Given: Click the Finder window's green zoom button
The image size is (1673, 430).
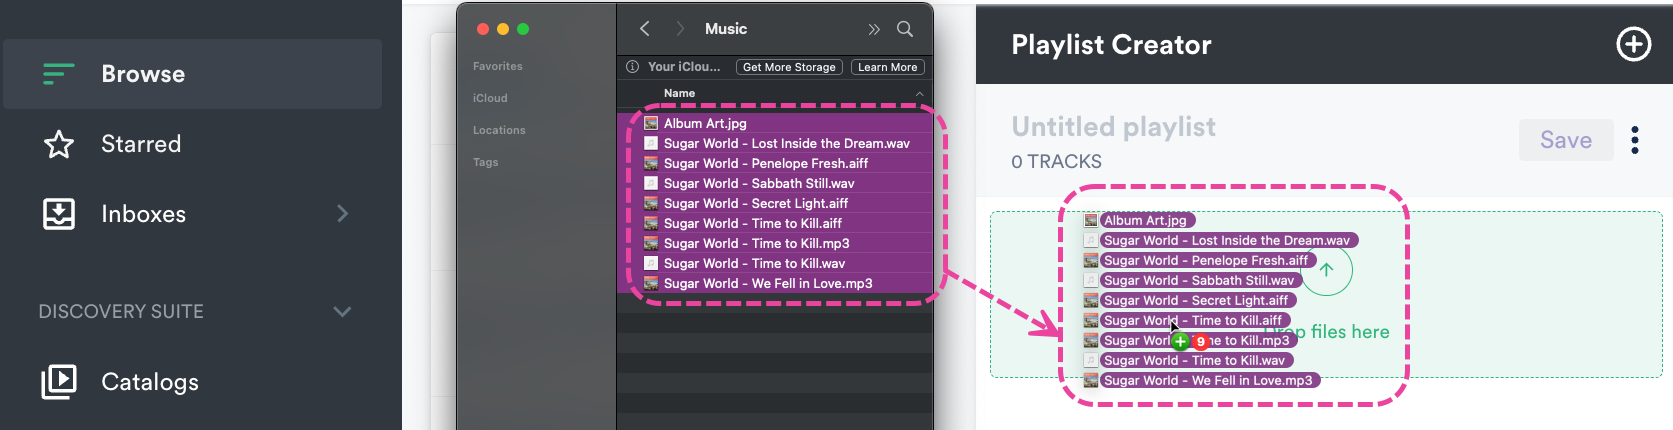Looking at the screenshot, I should (523, 29).
